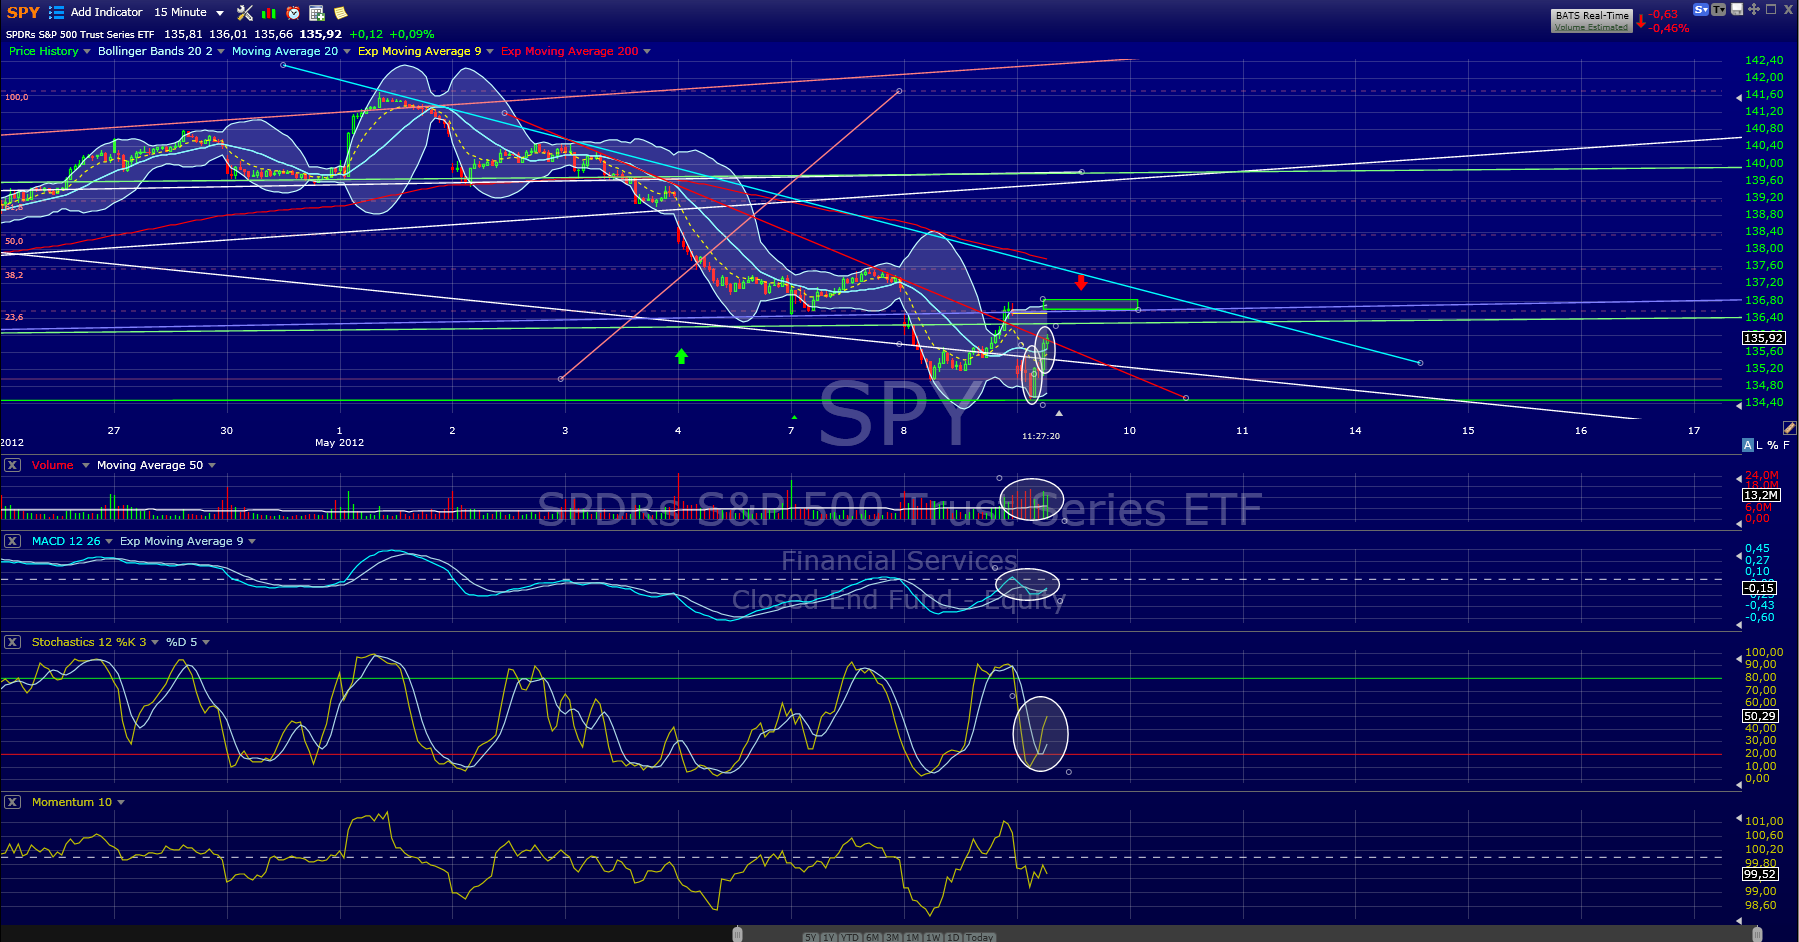1799x942 pixels.
Task: Select the right time-range slider handle
Action: pyautogui.click(x=1757, y=934)
